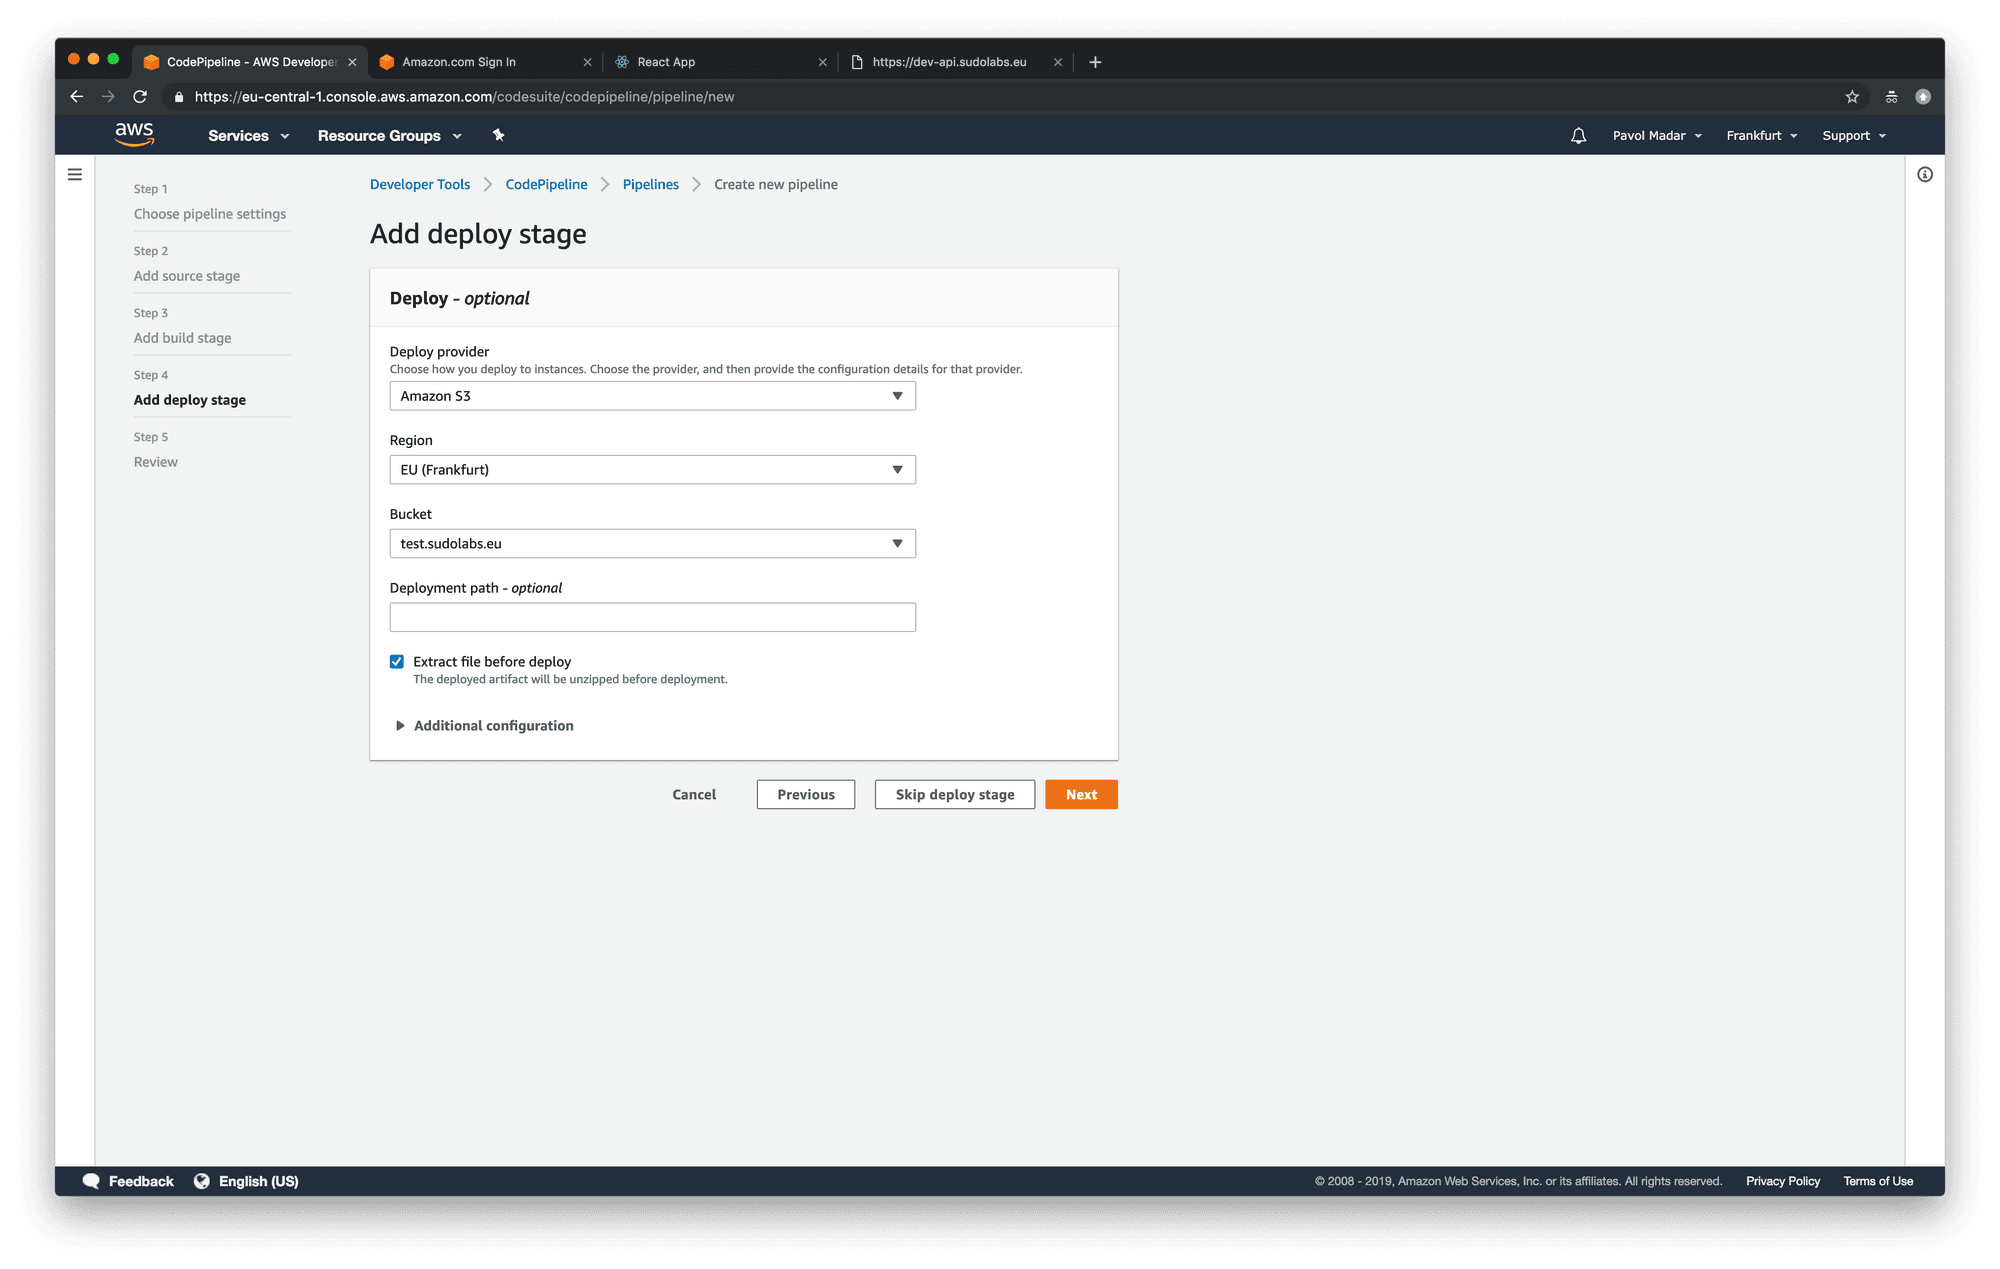Open Privacy Policy footer link
The height and width of the screenshot is (1269, 2000).
click(1783, 1181)
